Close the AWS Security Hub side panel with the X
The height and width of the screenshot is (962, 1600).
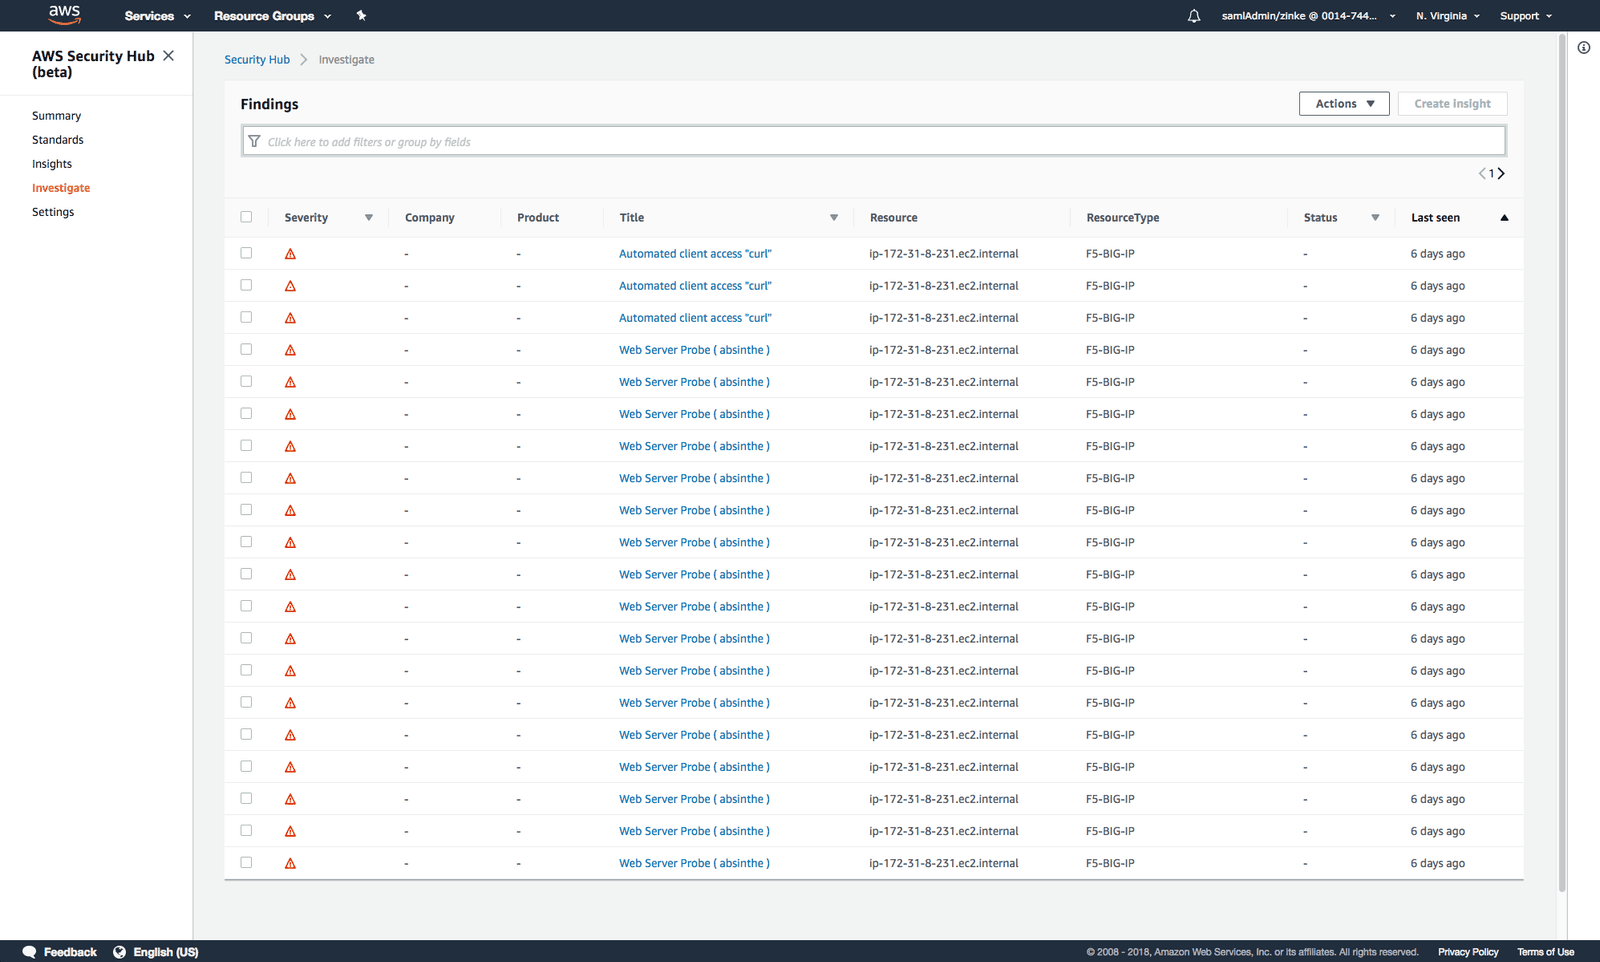tap(168, 55)
